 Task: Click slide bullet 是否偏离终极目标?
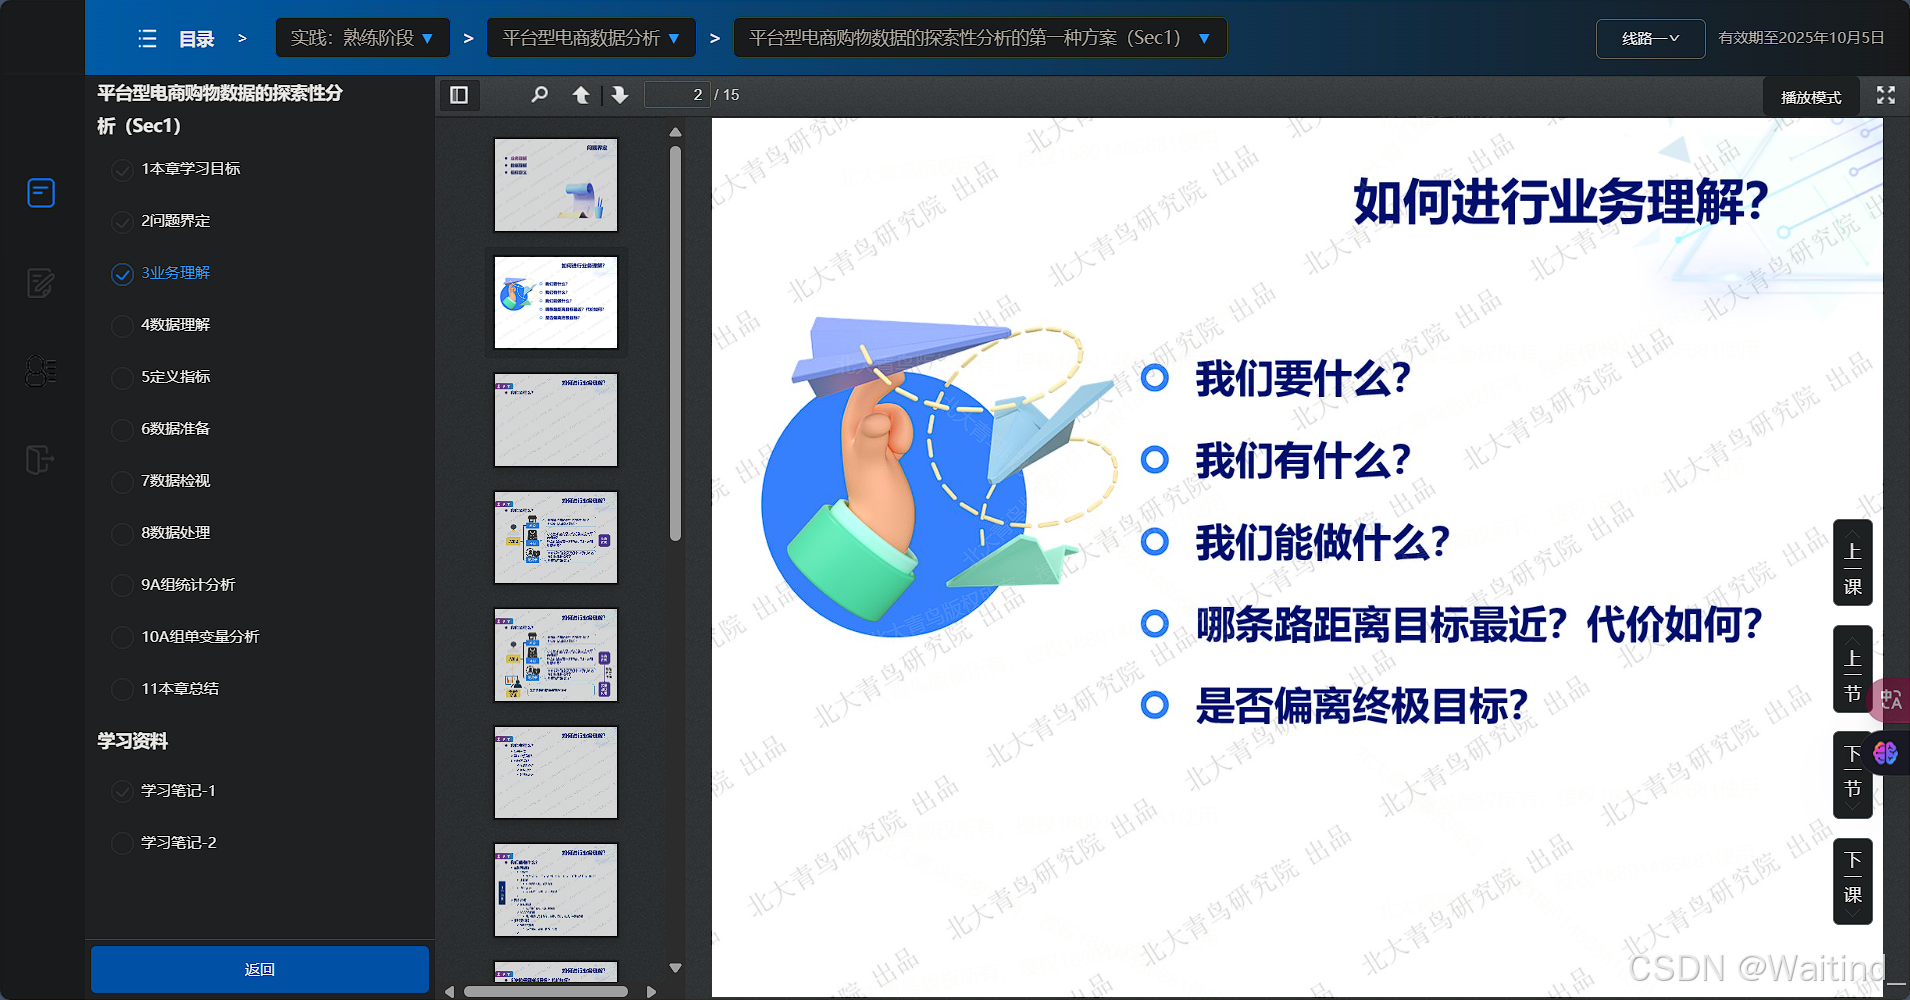pos(1362,706)
